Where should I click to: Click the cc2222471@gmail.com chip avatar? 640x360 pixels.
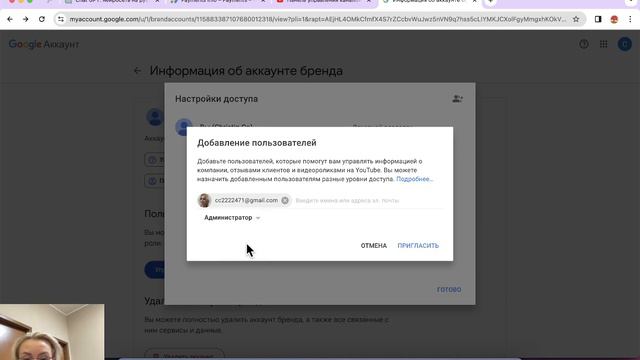click(x=204, y=200)
